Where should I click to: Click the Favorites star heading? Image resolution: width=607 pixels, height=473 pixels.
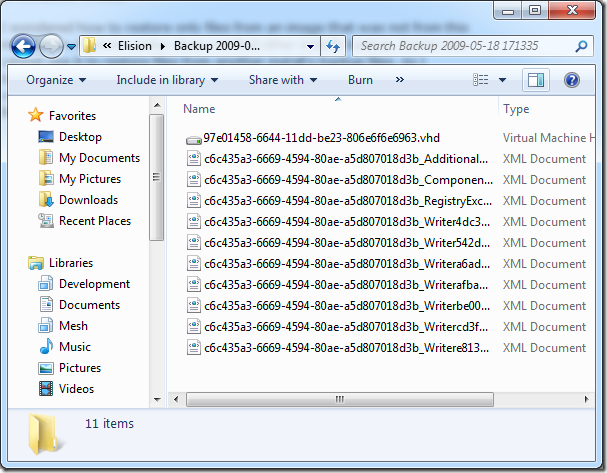(x=62, y=115)
